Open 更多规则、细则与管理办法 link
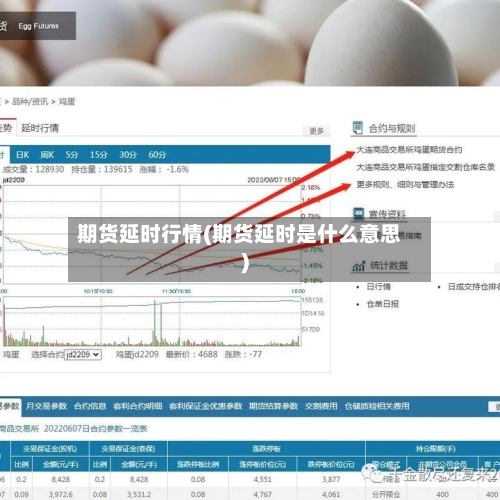This screenshot has width=500, height=500. coord(405,184)
